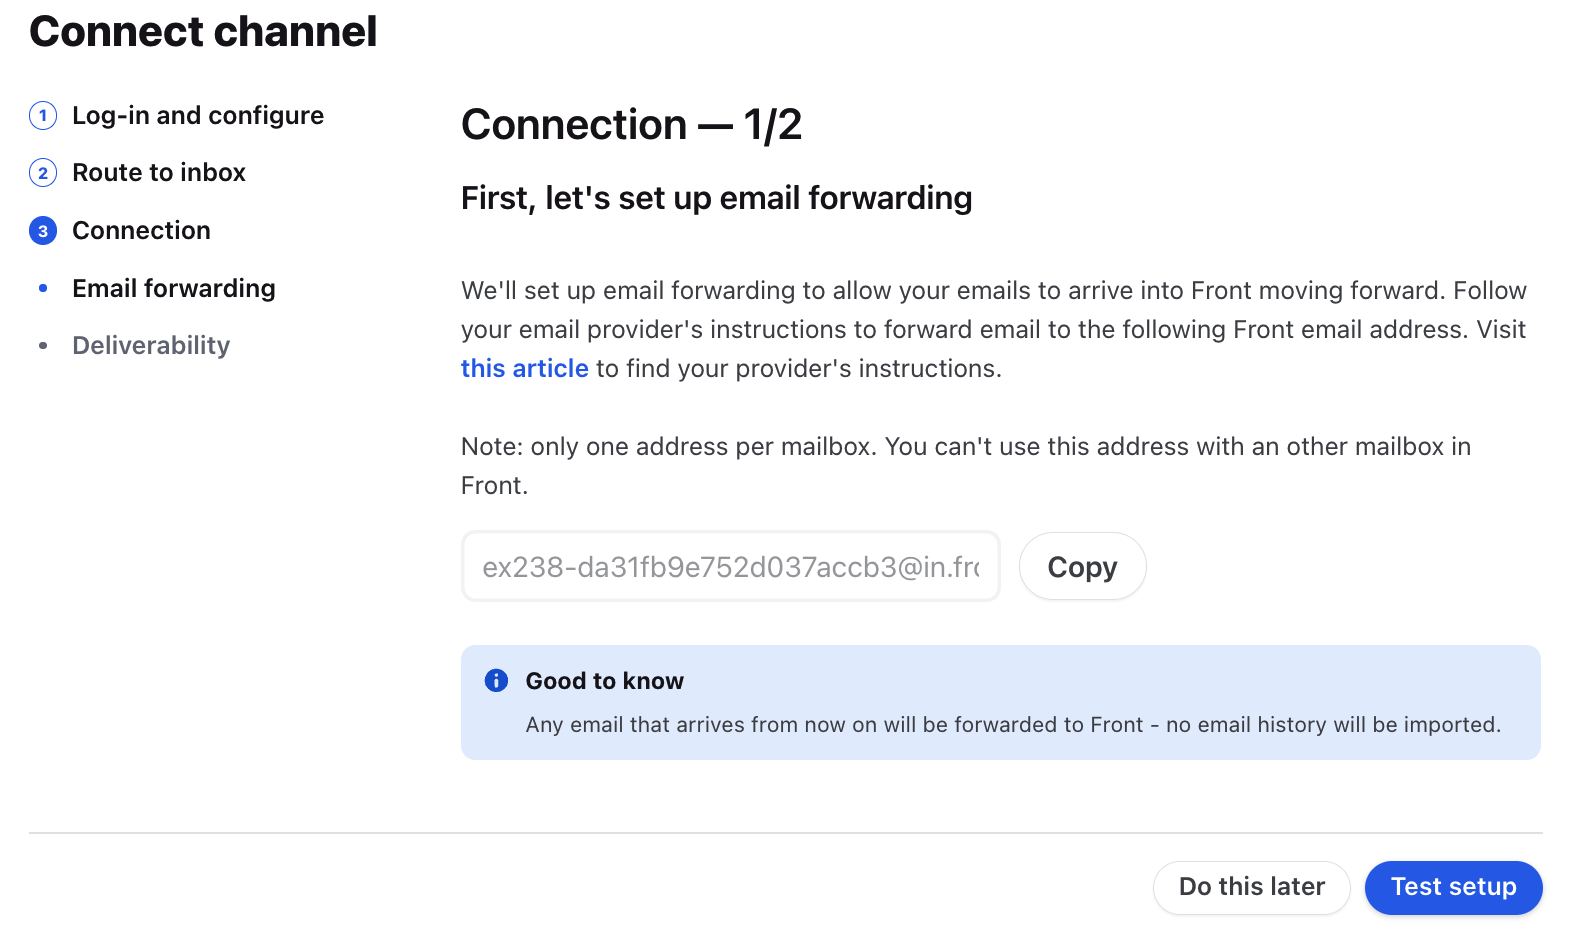Click the step 3 filled circle icon
Image resolution: width=1577 pixels, height=943 pixels.
[x=43, y=231]
